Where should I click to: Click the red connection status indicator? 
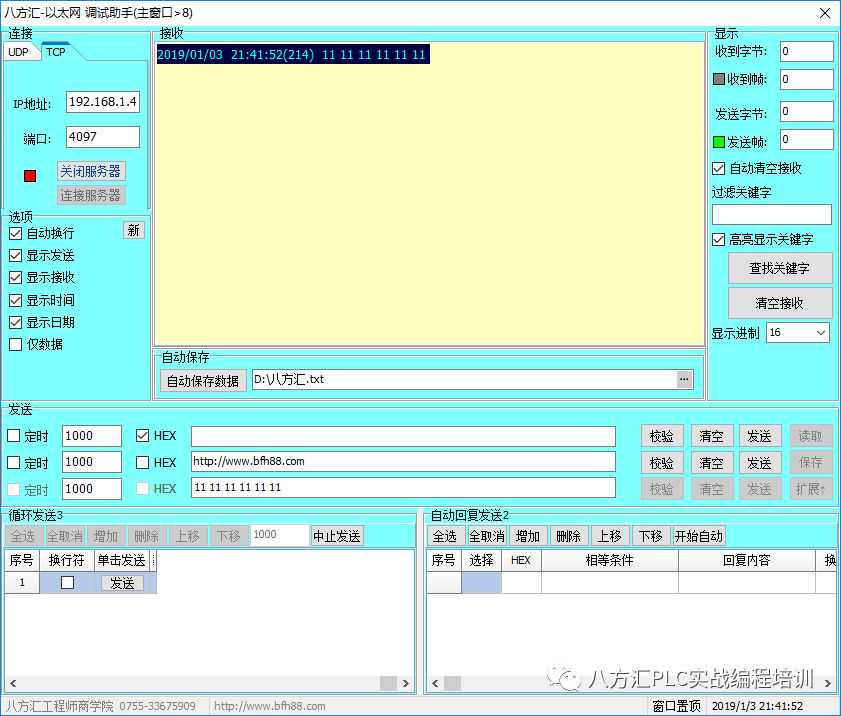[x=30, y=175]
